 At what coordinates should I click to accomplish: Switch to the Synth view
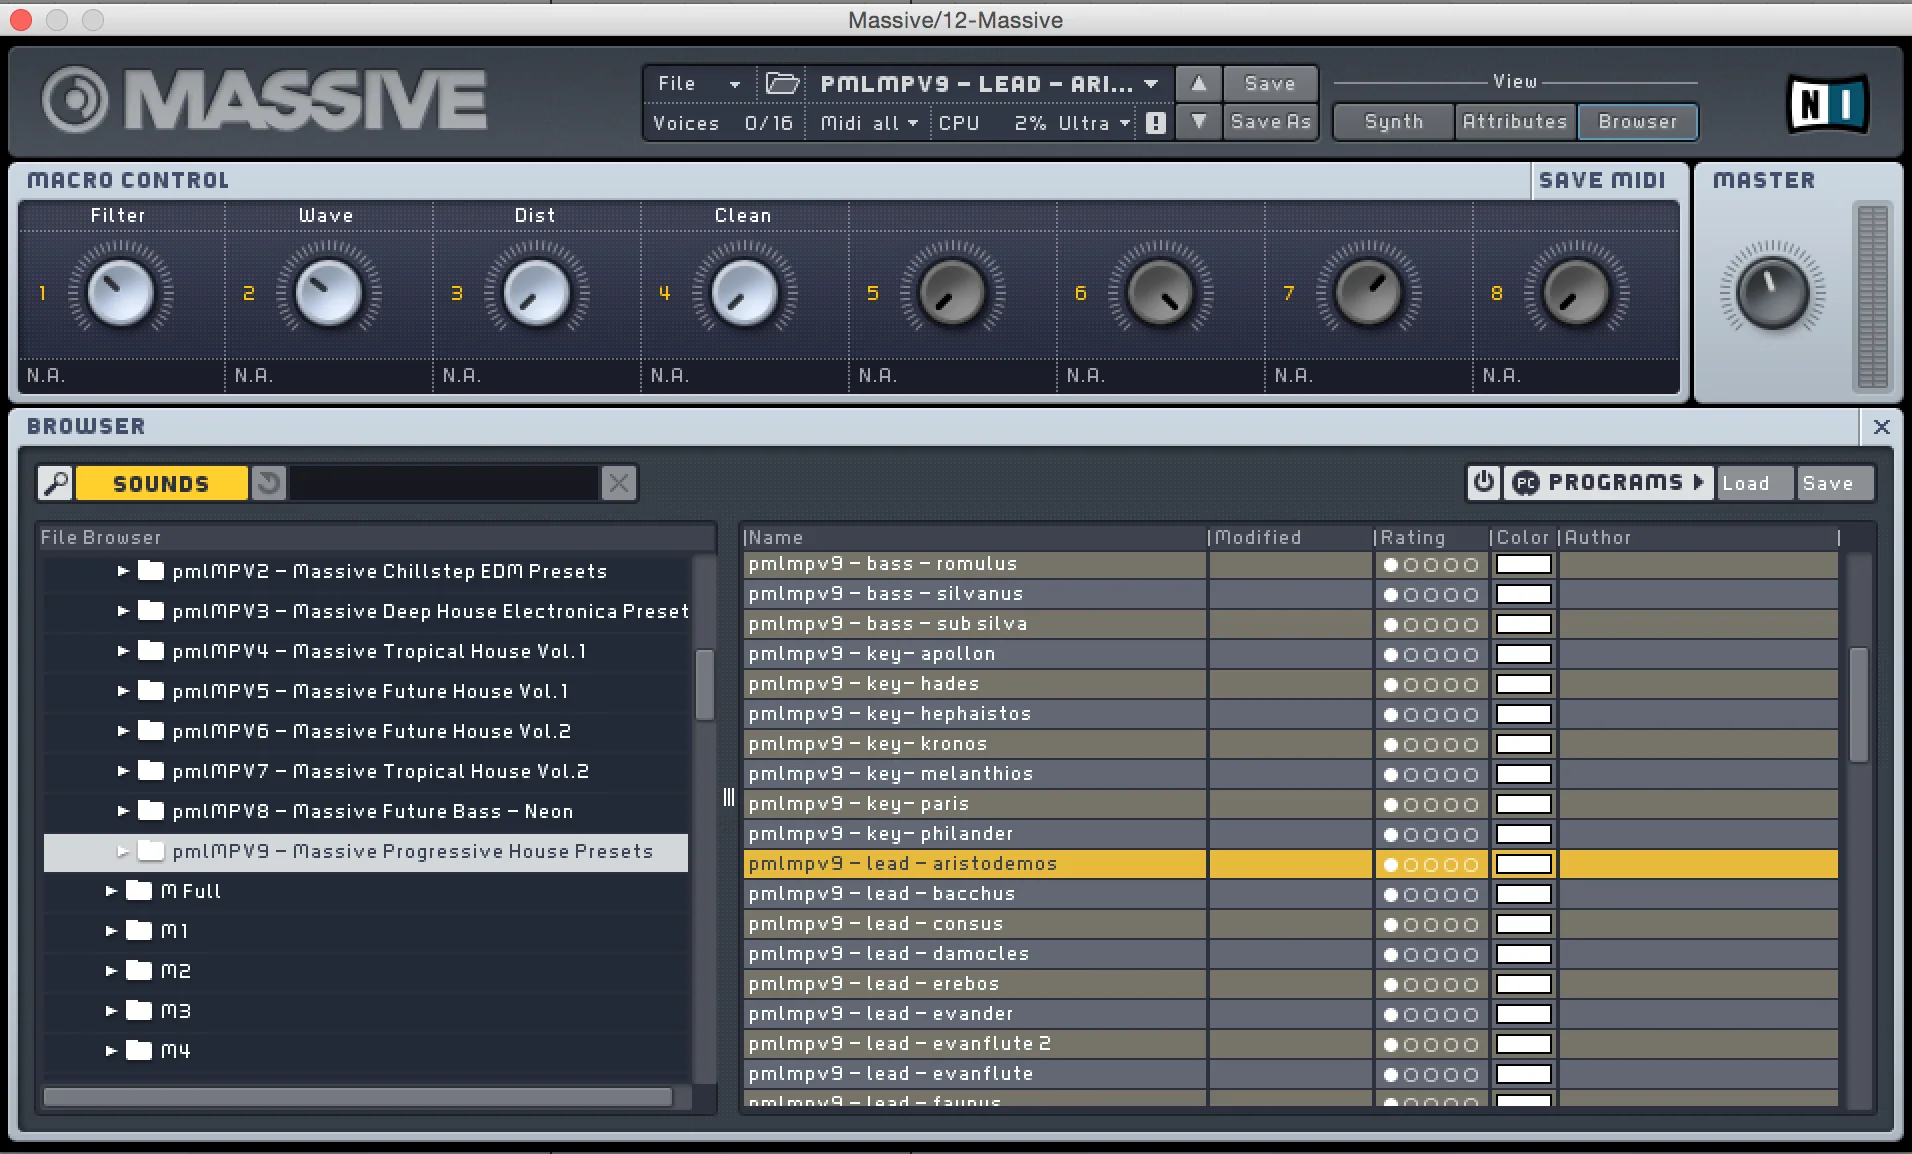pos(1393,122)
